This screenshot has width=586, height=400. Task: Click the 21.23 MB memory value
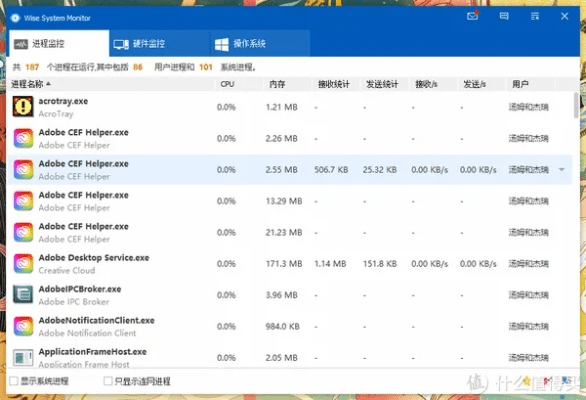284,233
